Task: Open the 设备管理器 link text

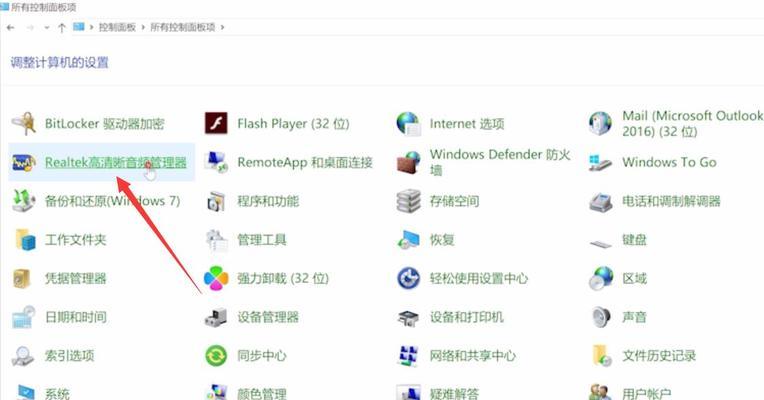Action: tap(268, 317)
